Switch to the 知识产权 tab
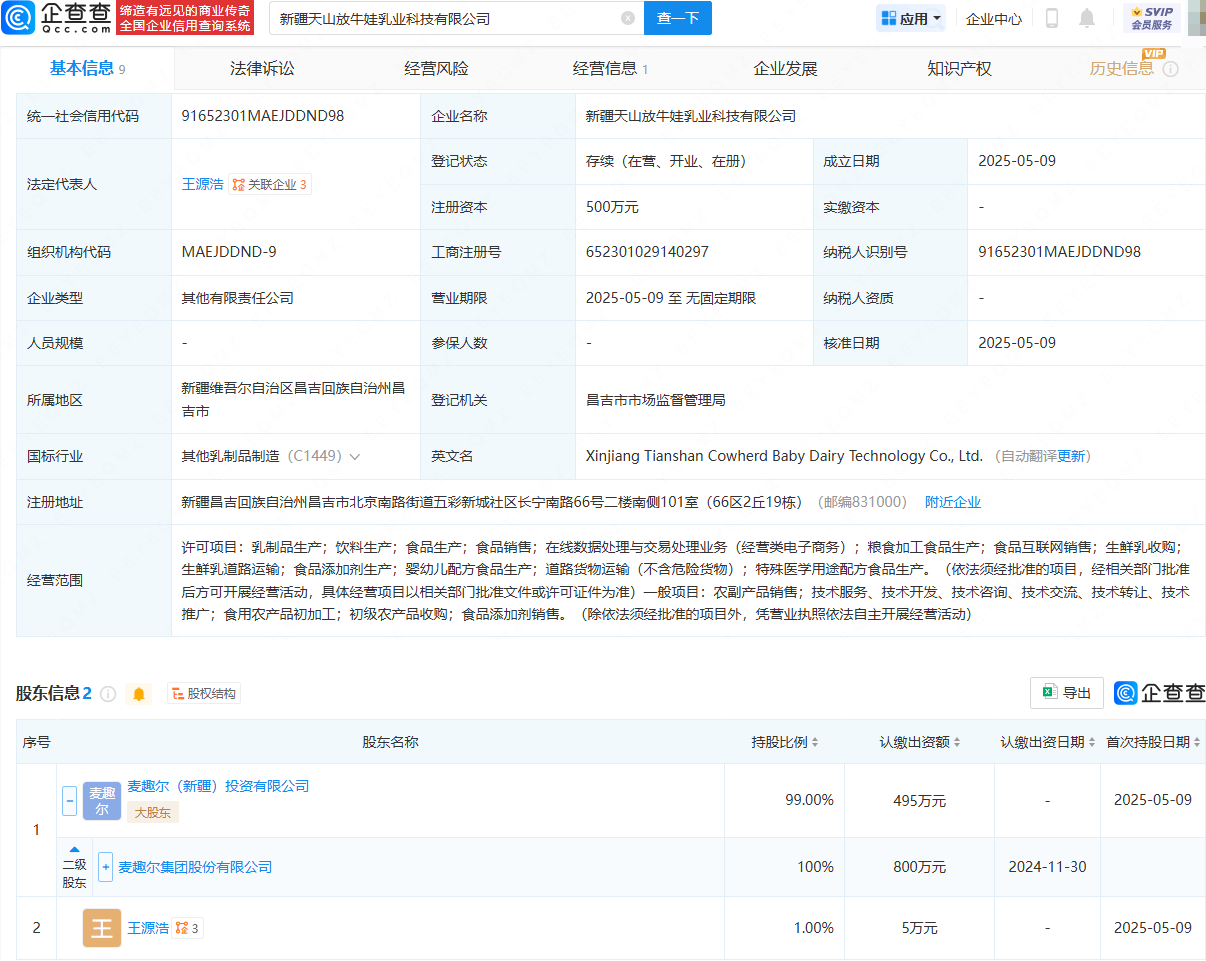 tap(959, 69)
